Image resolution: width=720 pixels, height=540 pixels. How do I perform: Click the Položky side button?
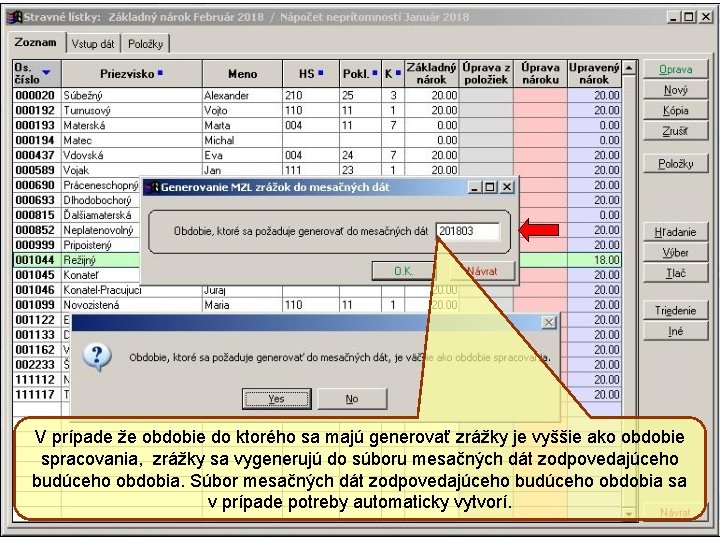pos(675,163)
